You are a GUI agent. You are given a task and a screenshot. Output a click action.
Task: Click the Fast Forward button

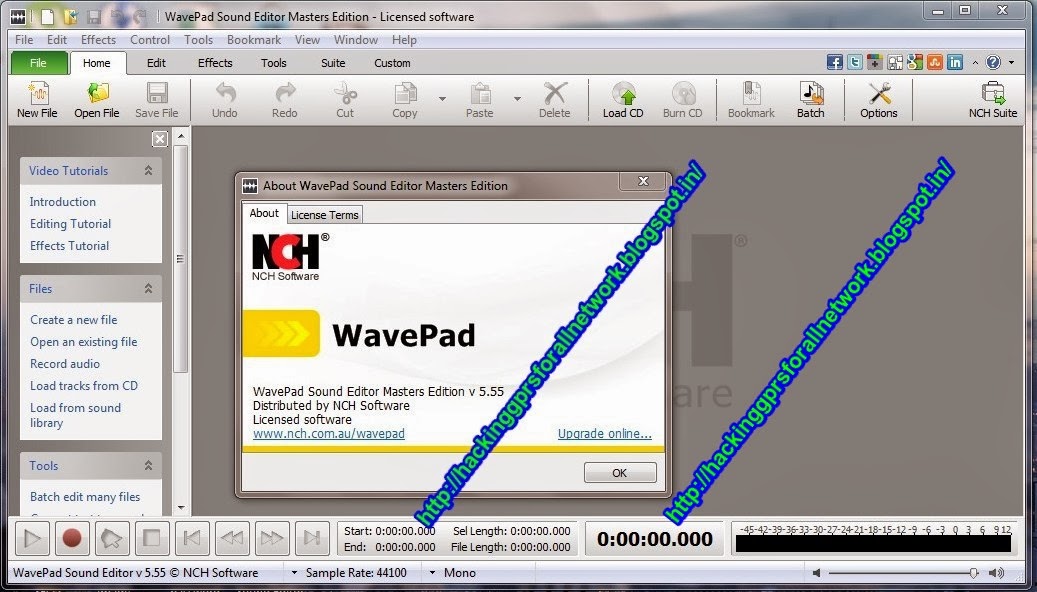click(272, 538)
